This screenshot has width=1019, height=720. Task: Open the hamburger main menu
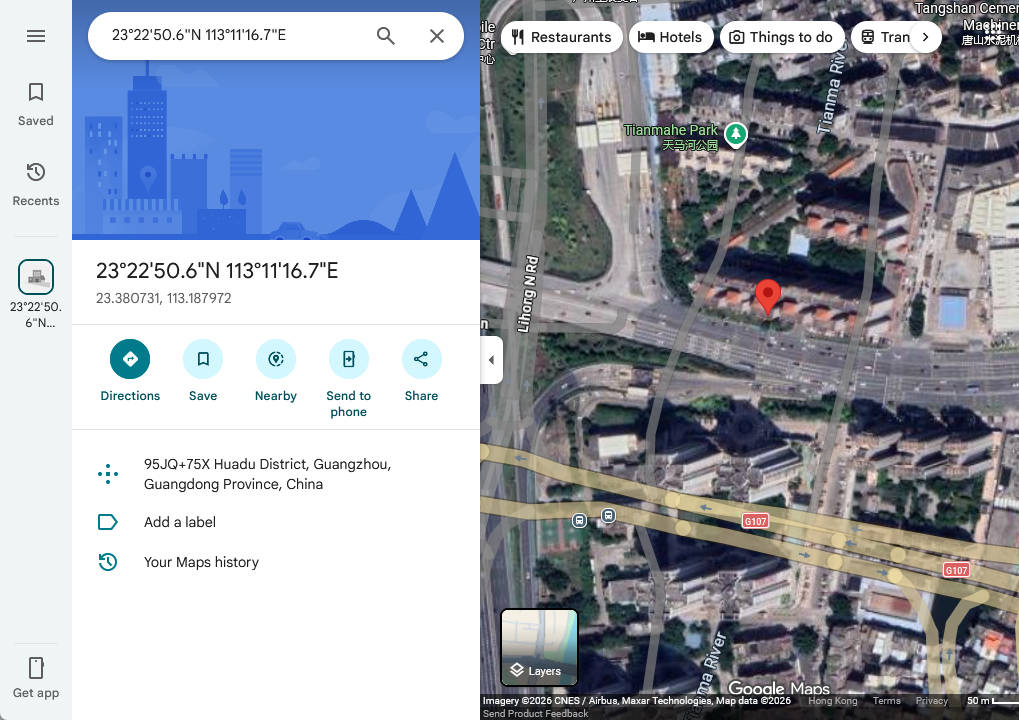36,36
